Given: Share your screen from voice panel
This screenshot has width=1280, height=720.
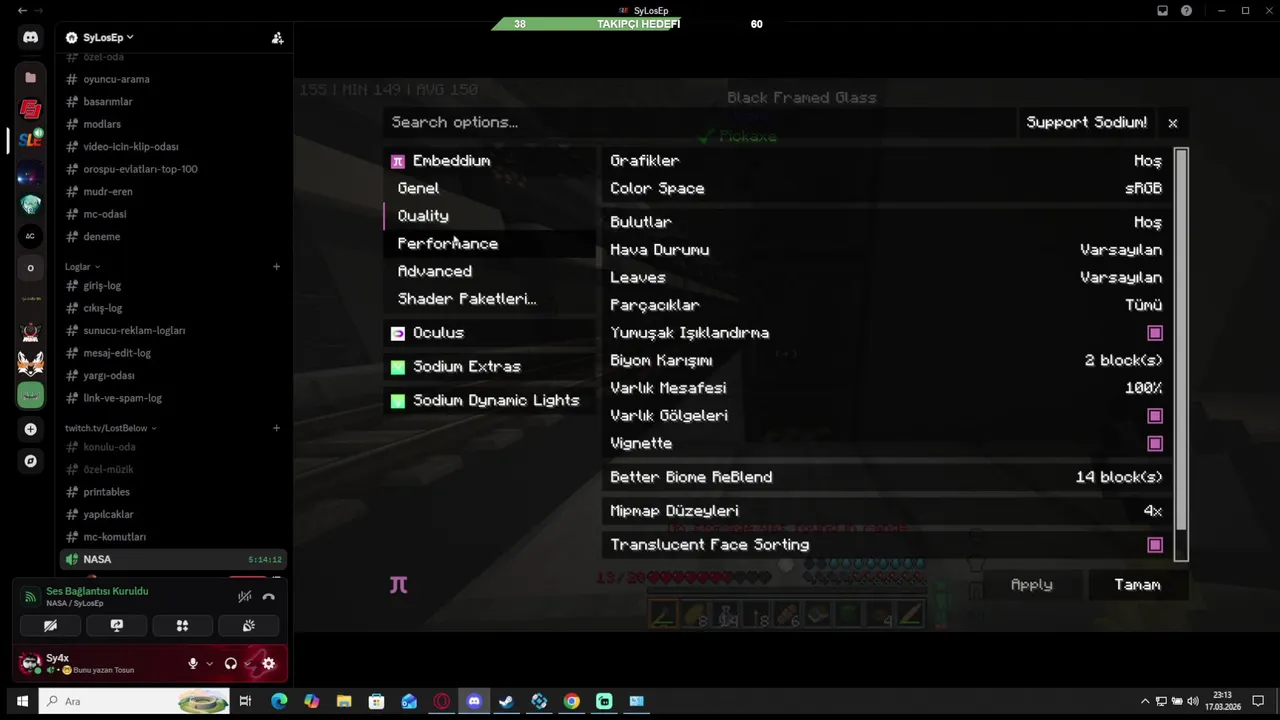Looking at the screenshot, I should (116, 626).
